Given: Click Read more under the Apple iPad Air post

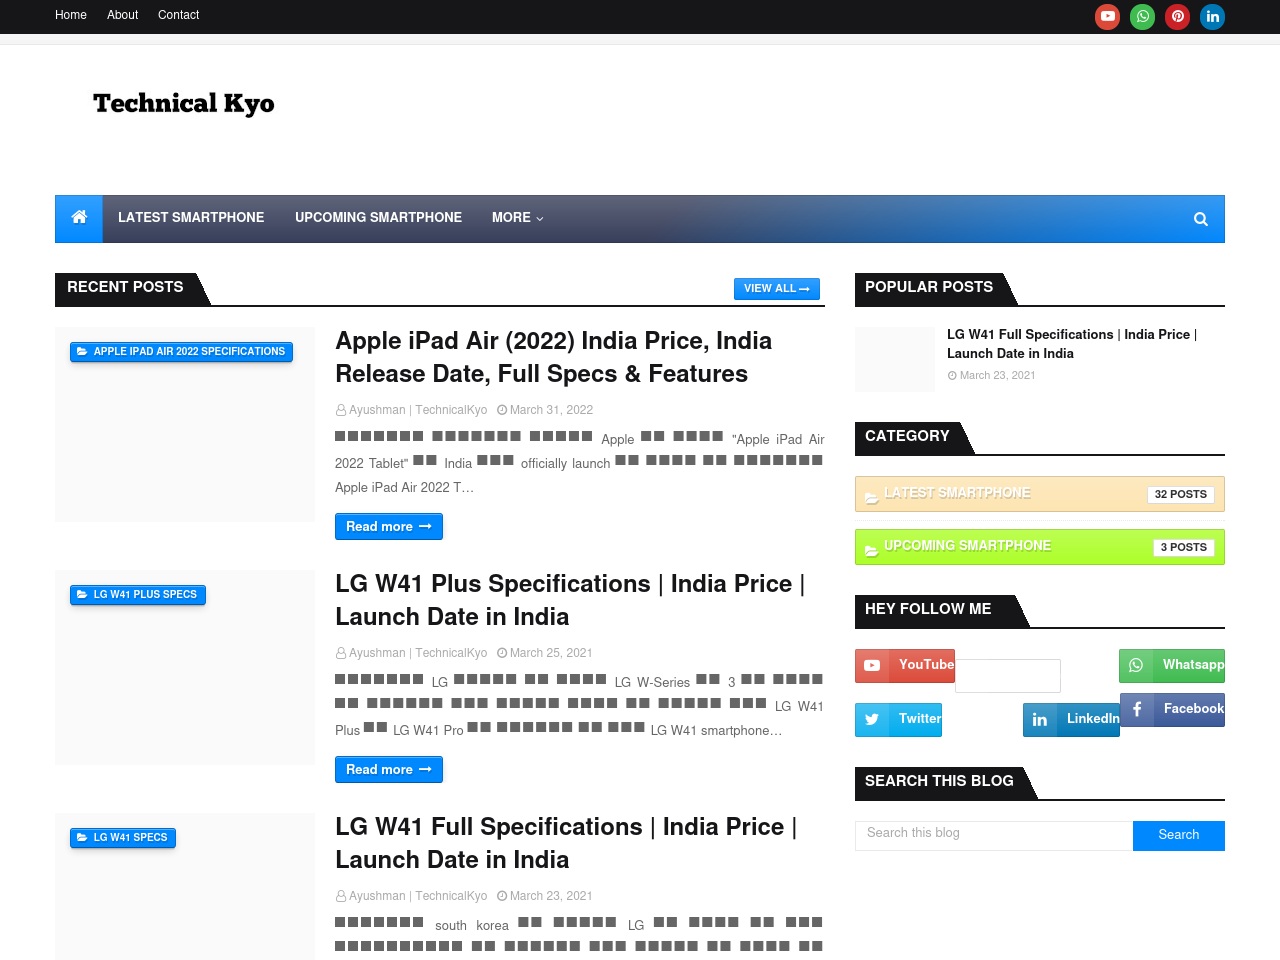Looking at the screenshot, I should (389, 527).
